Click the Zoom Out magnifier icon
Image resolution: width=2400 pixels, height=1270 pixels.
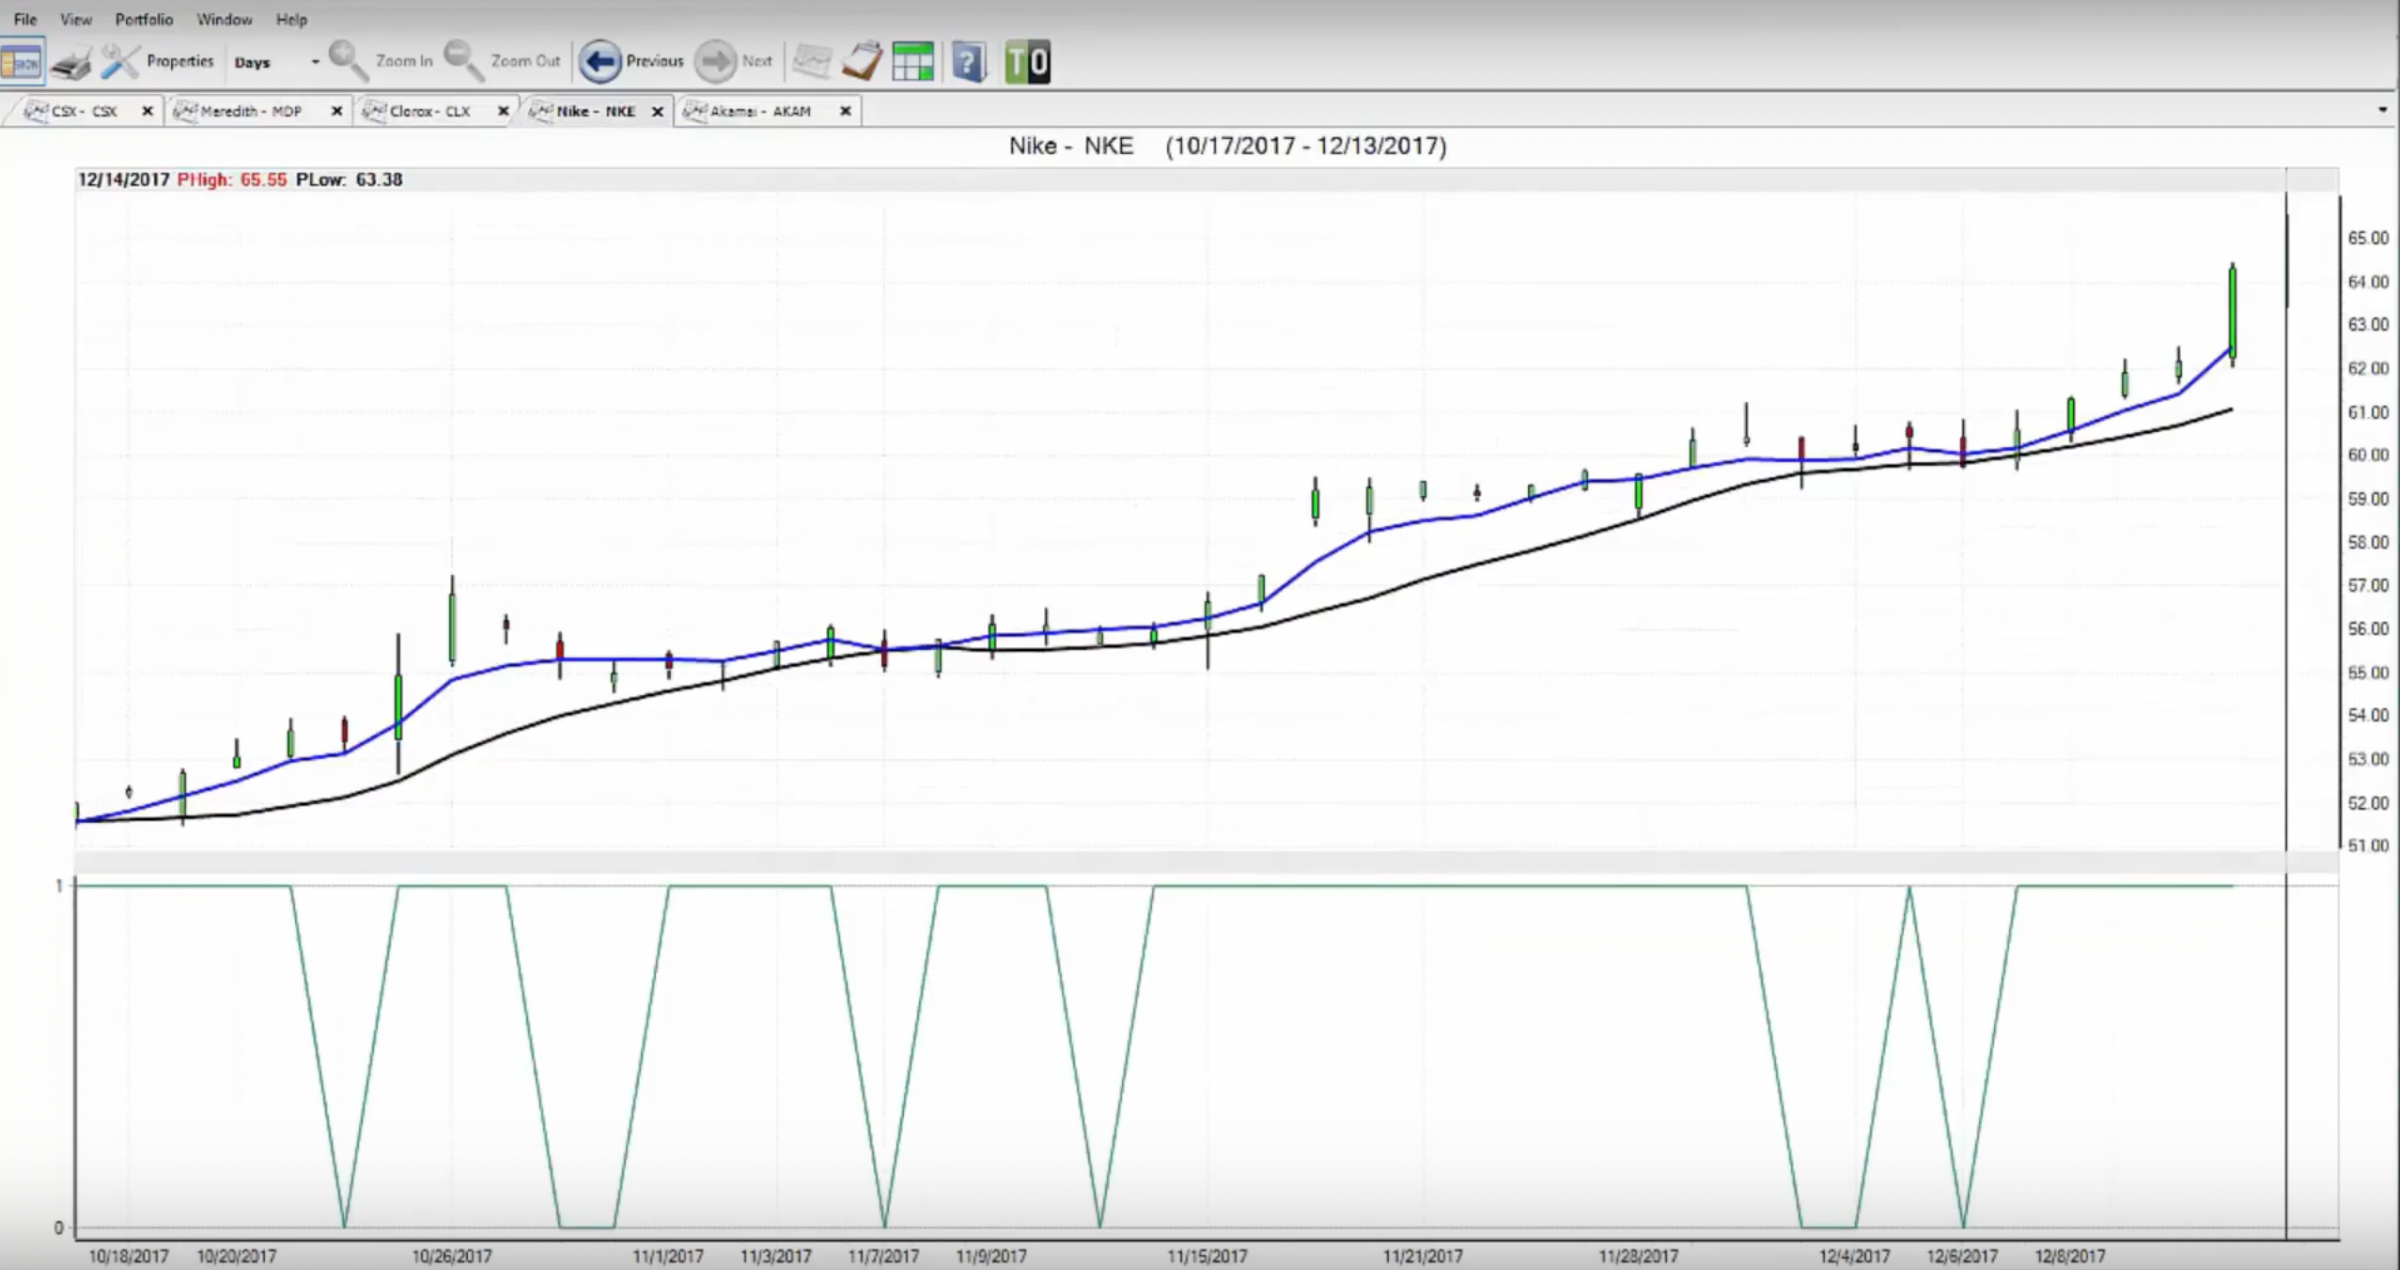point(463,61)
